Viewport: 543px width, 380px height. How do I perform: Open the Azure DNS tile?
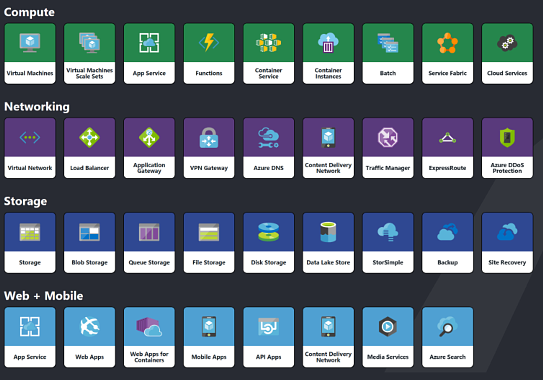coord(268,148)
